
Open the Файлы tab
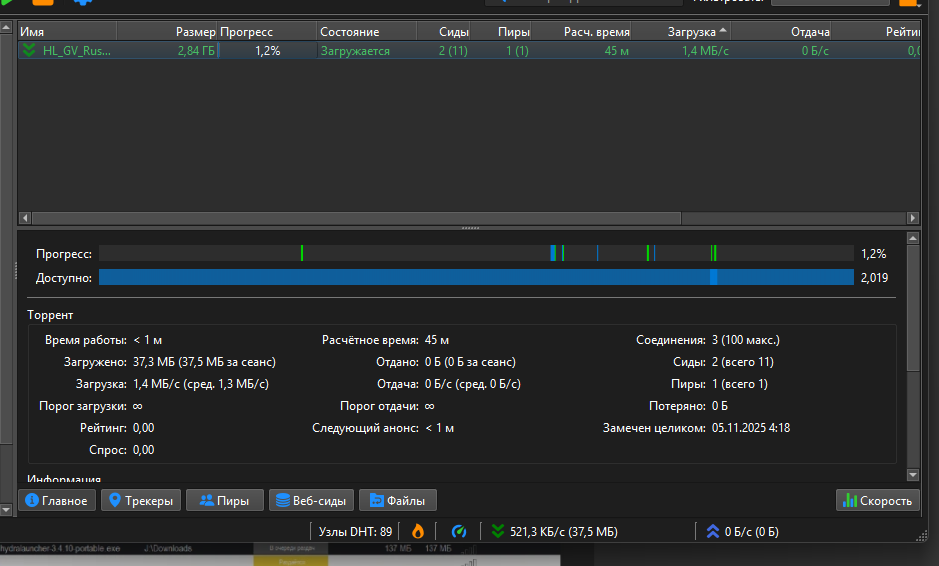pos(397,500)
